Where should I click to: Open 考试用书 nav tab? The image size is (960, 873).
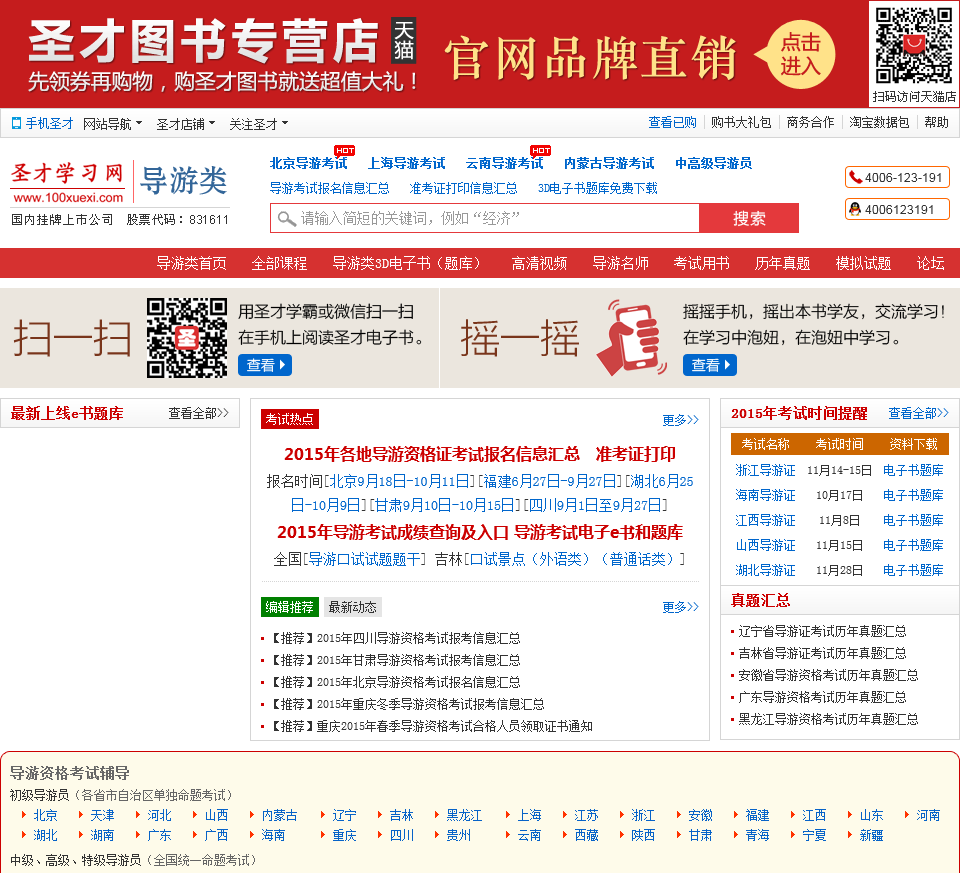click(702, 263)
